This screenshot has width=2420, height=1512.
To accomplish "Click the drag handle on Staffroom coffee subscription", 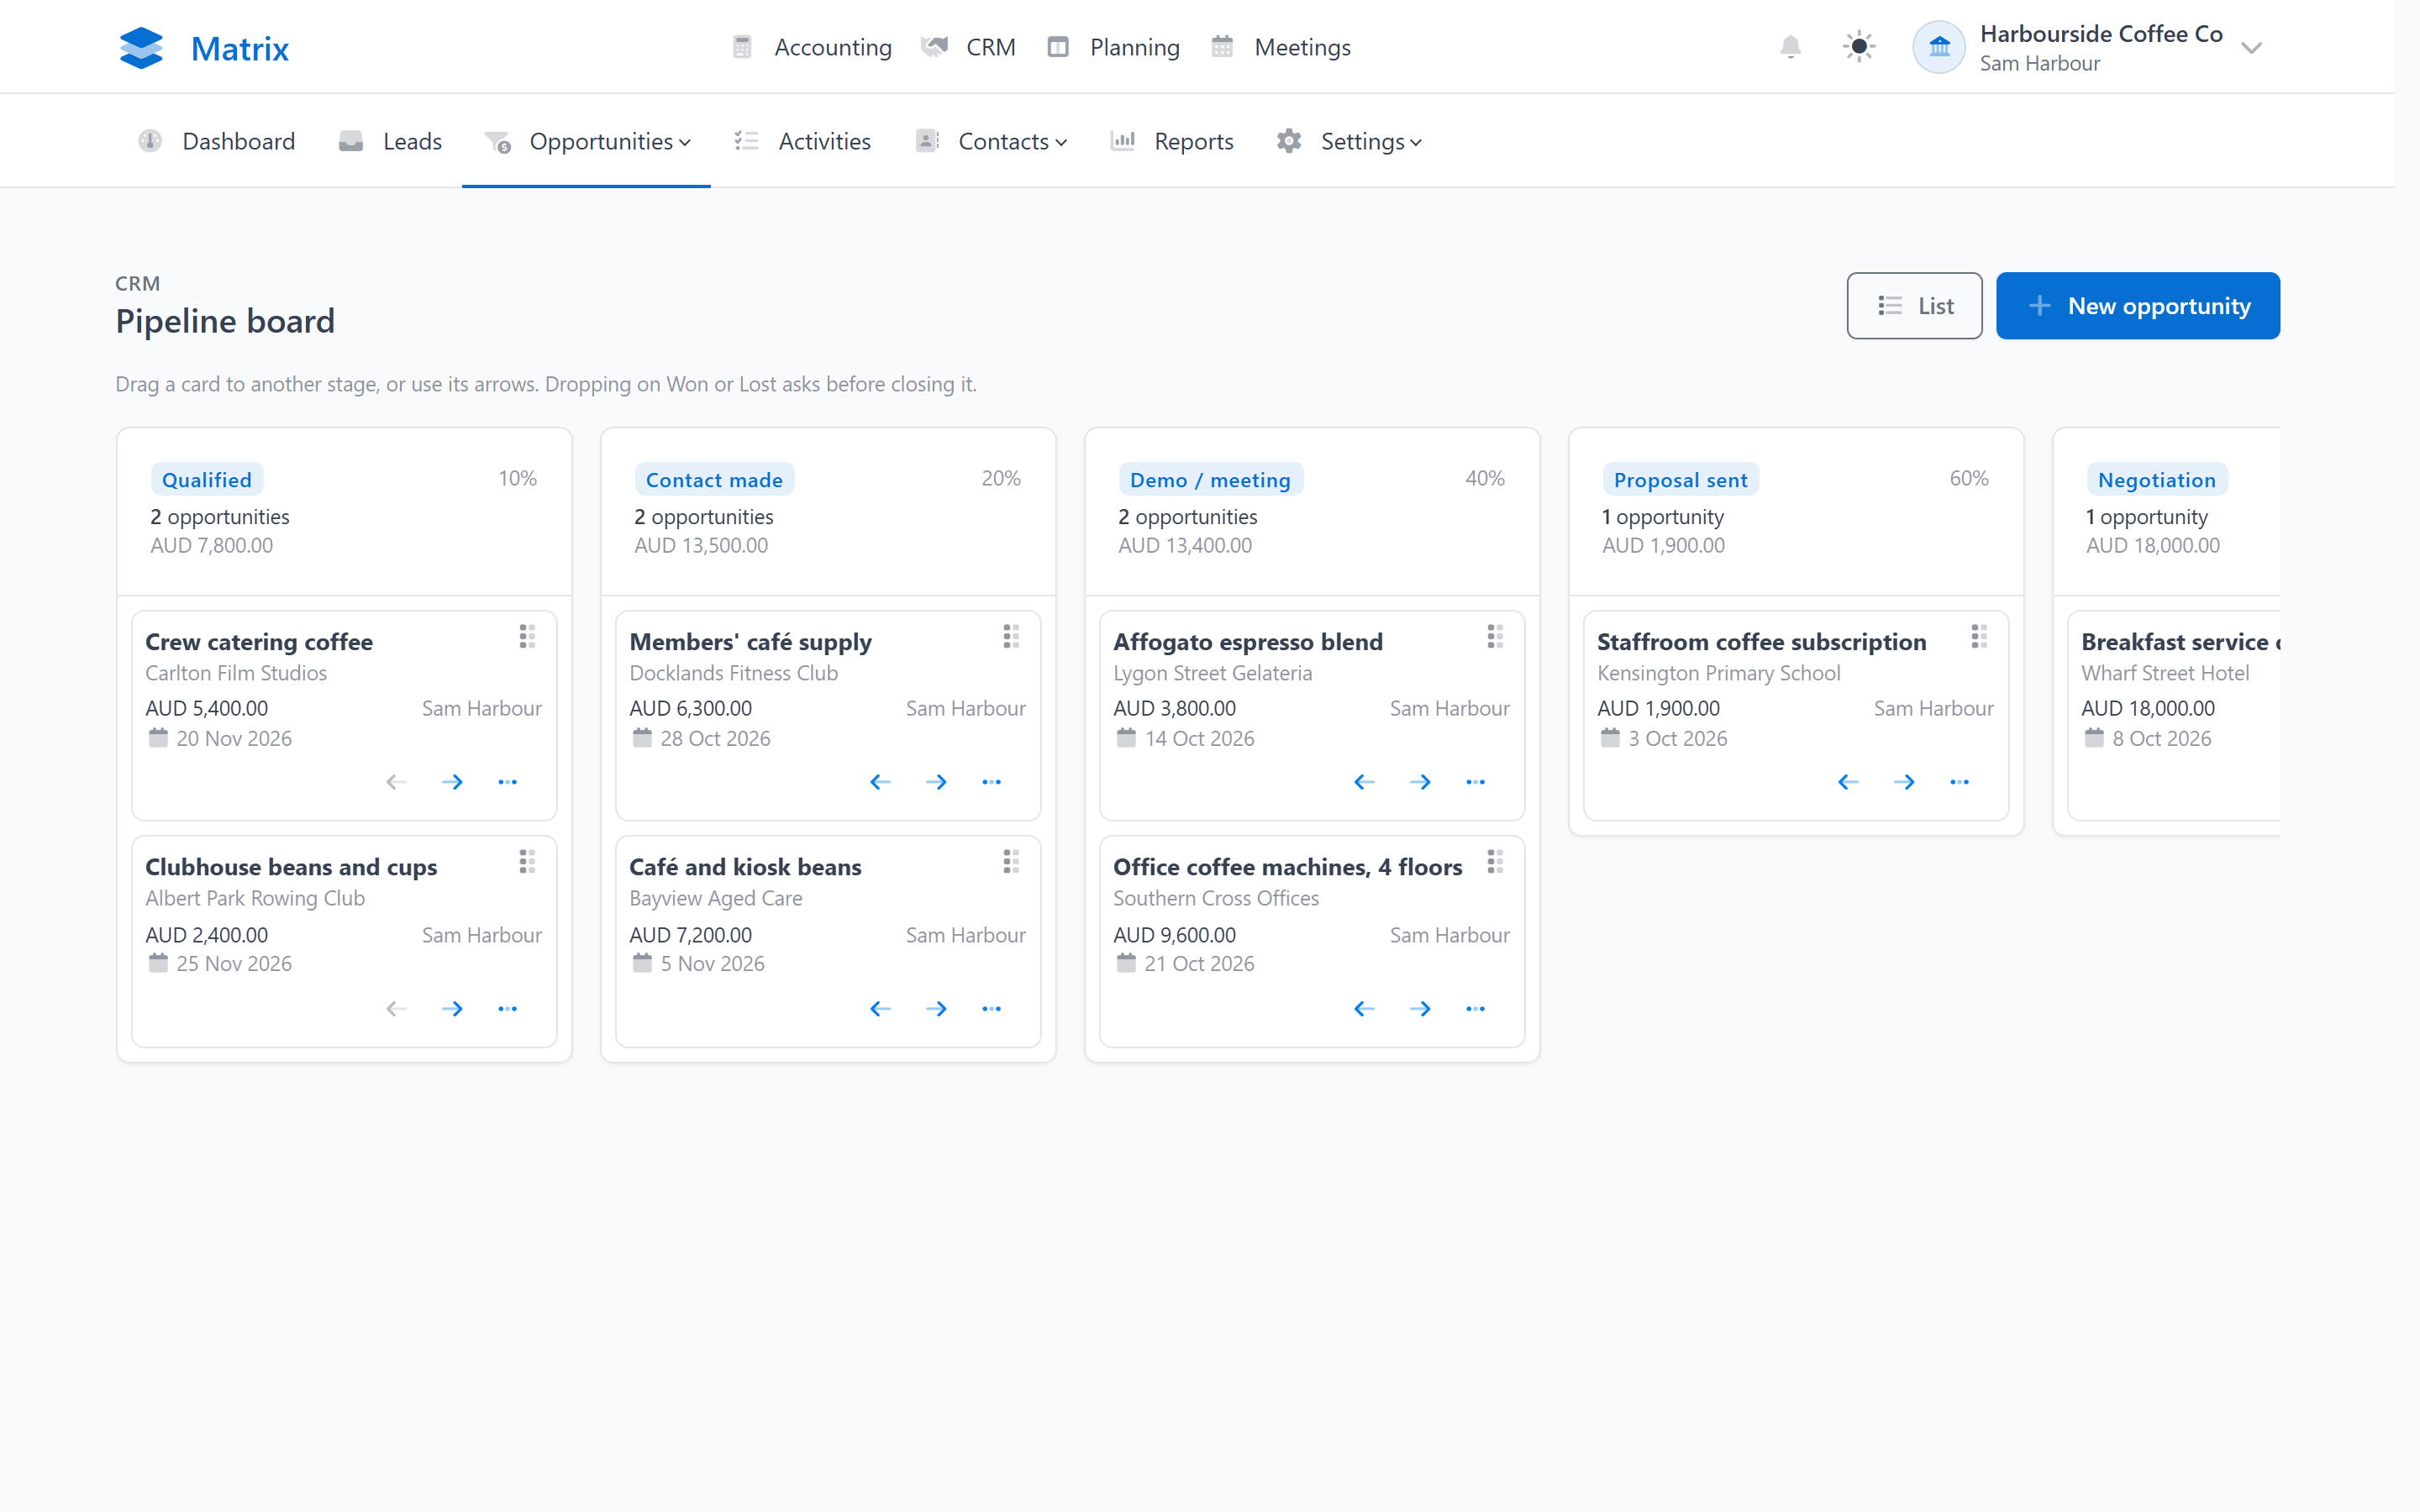I will pyautogui.click(x=1979, y=637).
